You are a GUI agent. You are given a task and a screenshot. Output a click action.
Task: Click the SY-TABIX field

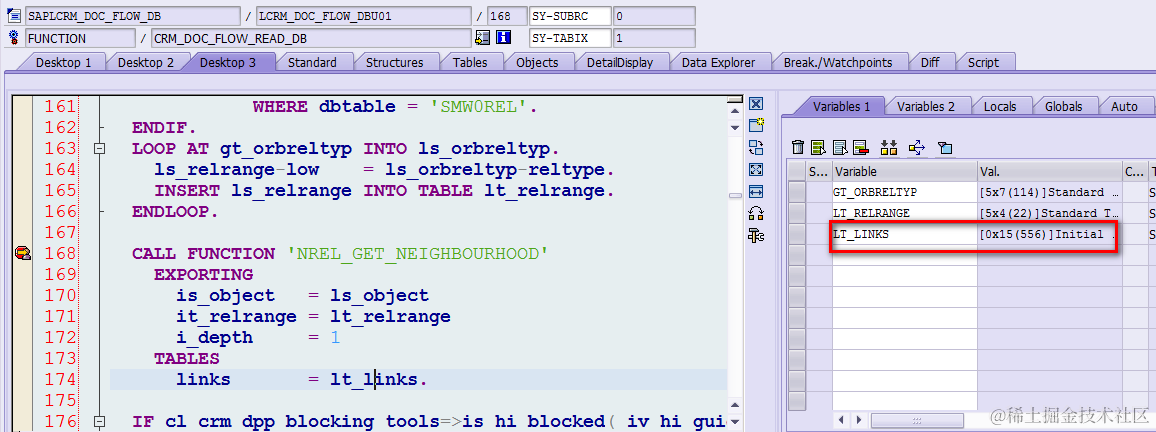(570, 38)
